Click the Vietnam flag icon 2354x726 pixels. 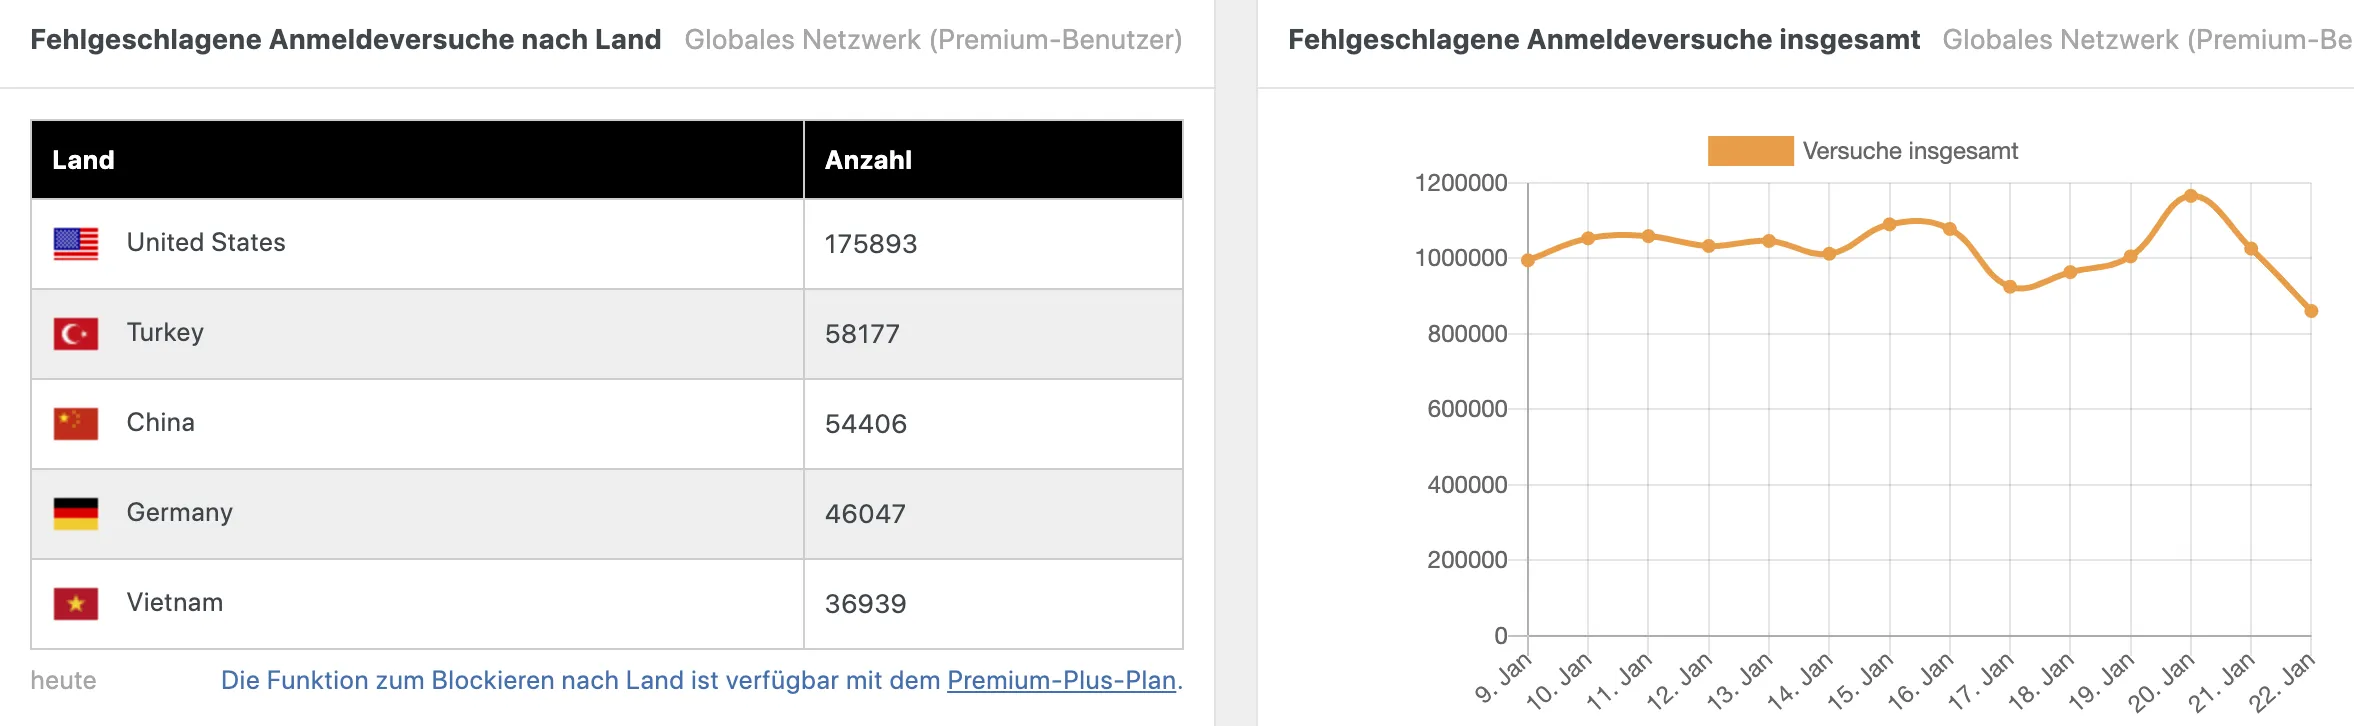tap(76, 604)
